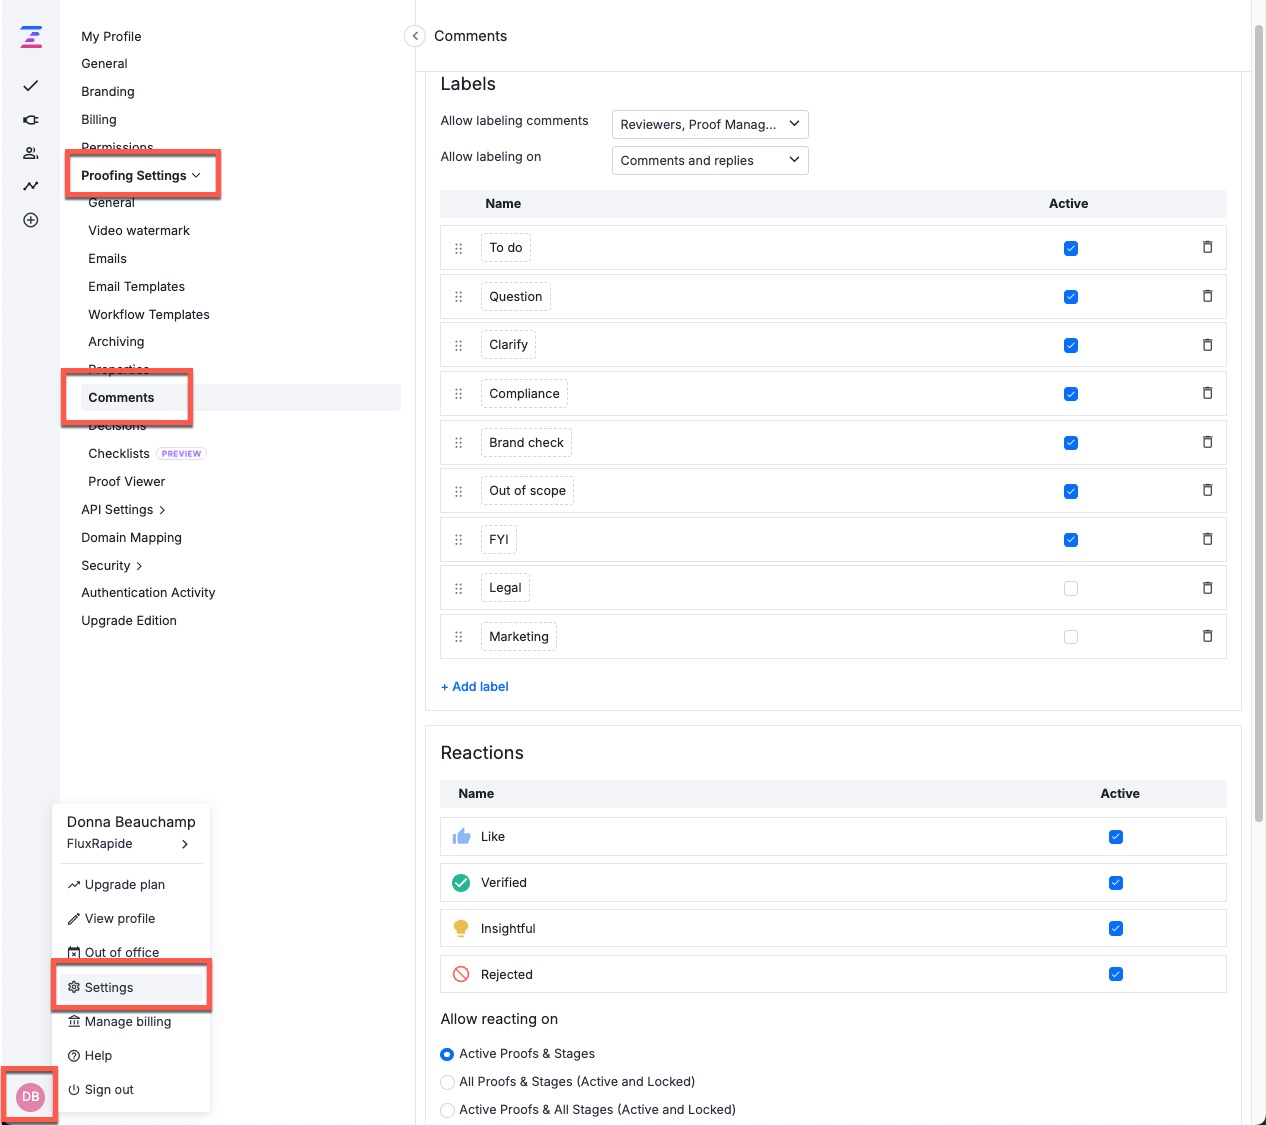The width and height of the screenshot is (1266, 1125).
Task: Expand the API Settings section
Action: pyautogui.click(x=123, y=510)
